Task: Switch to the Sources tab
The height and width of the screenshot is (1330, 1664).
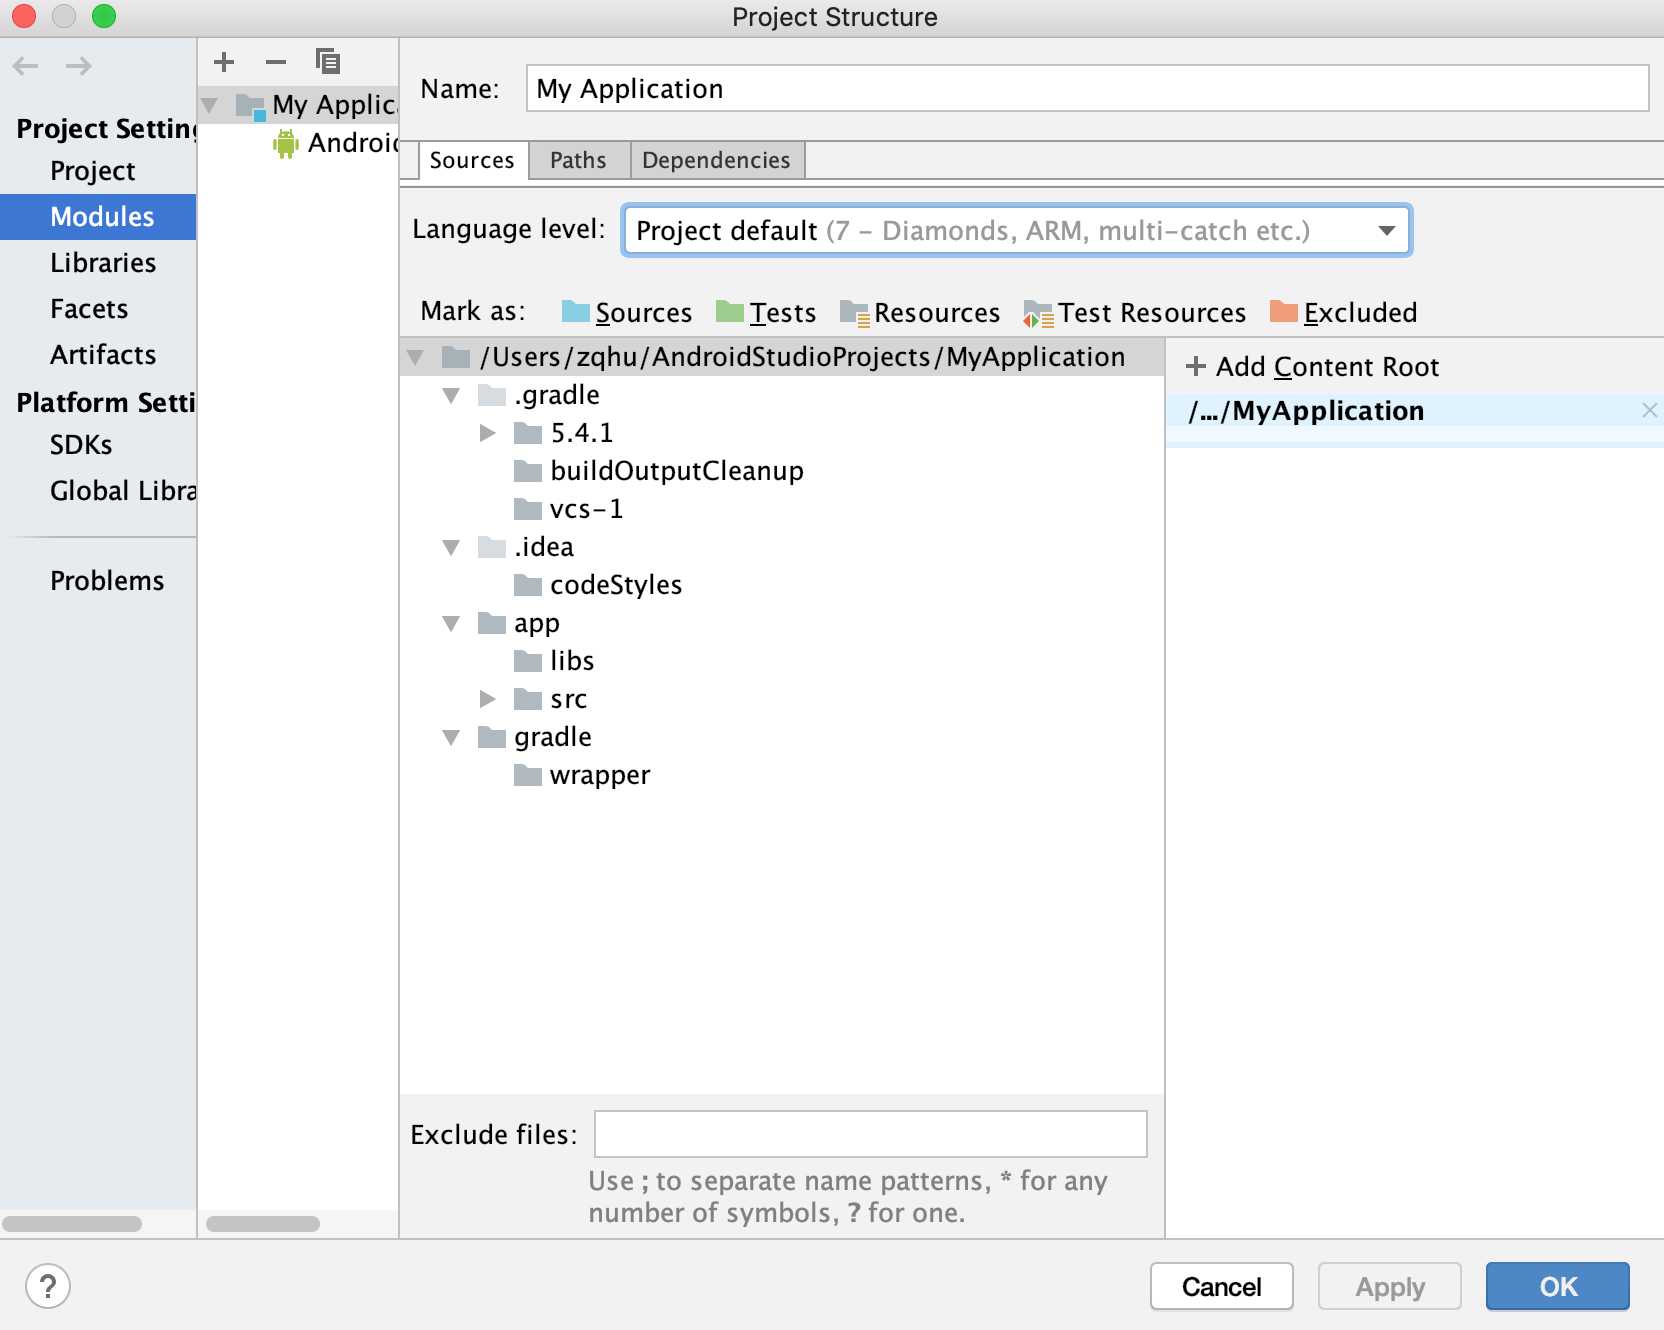Action: click(x=472, y=160)
